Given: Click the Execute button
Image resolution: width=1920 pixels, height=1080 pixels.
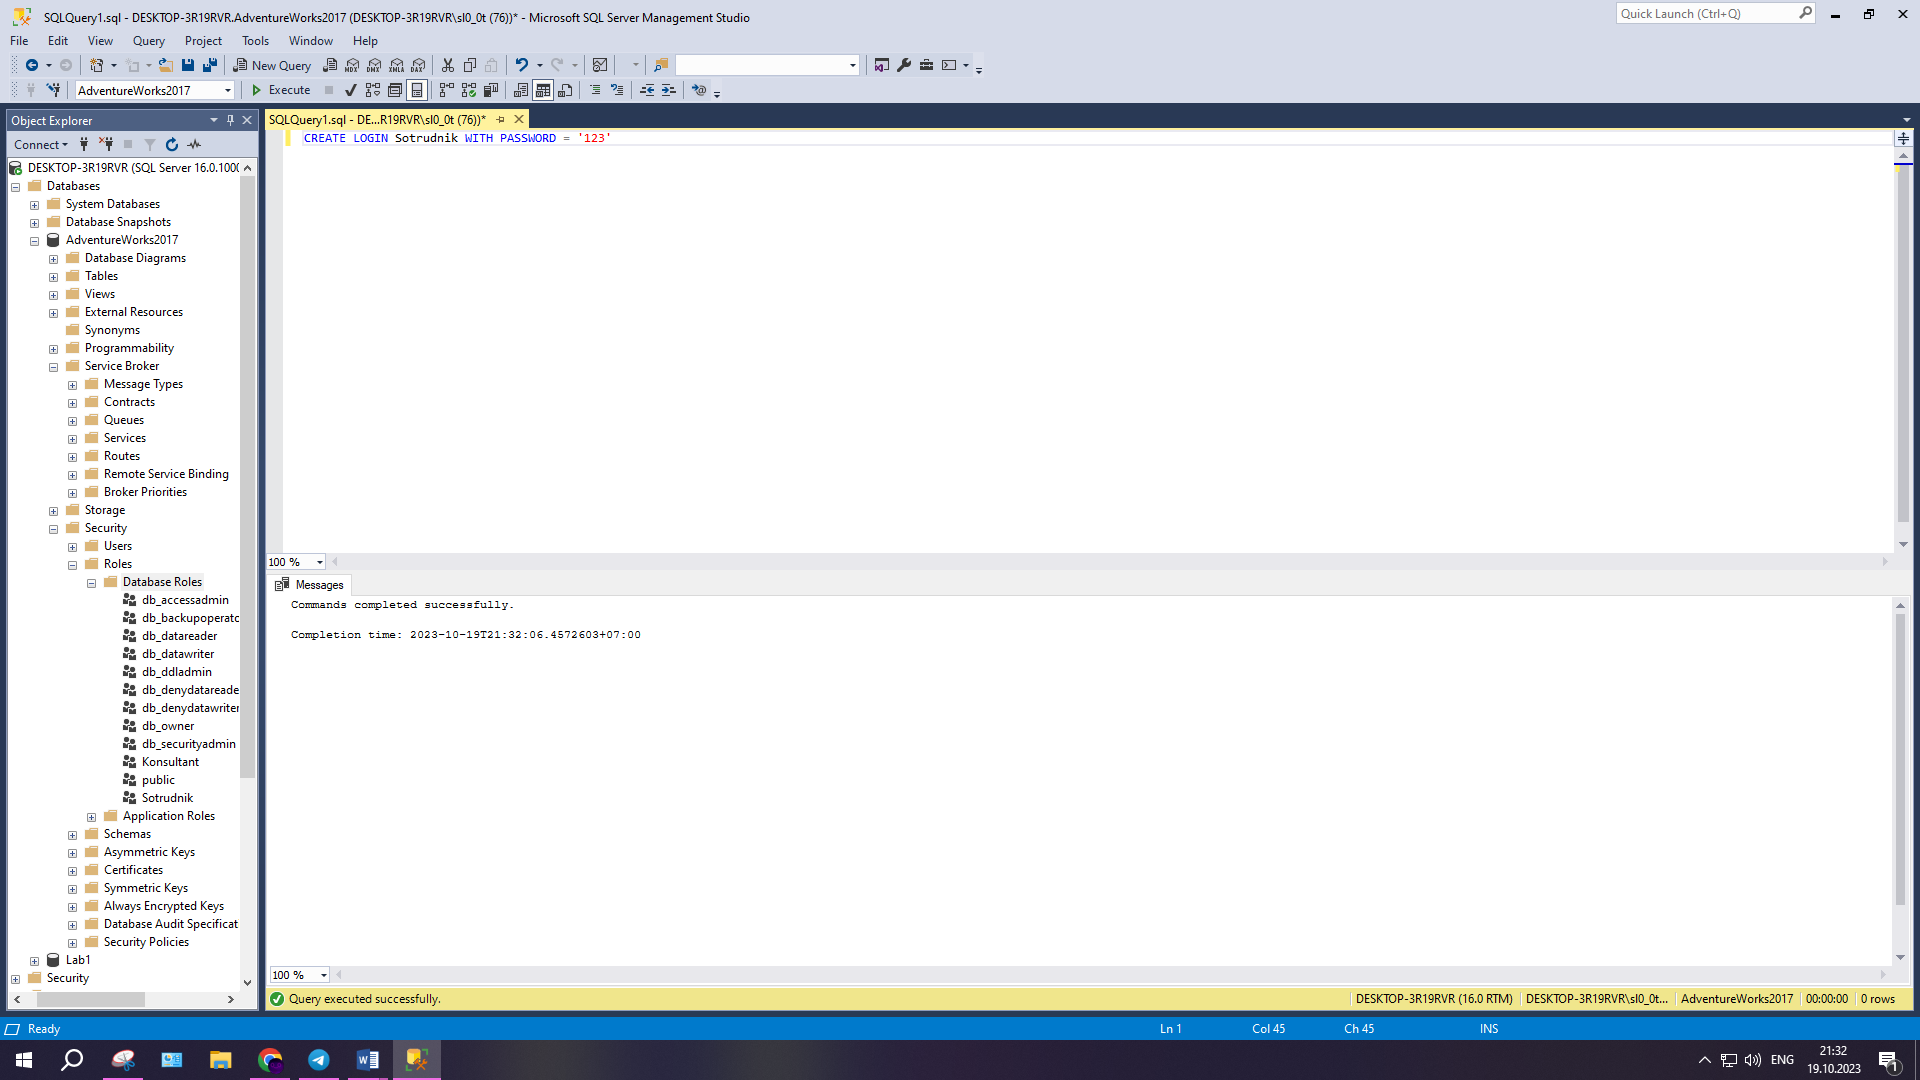Looking at the screenshot, I should 280,90.
